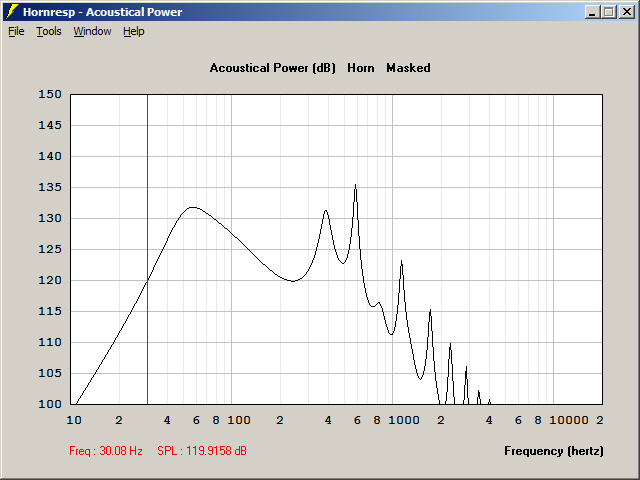Viewport: 640px width, 480px height.
Task: Click the Freq : 30.08 Hz readout
Action: pos(106,451)
